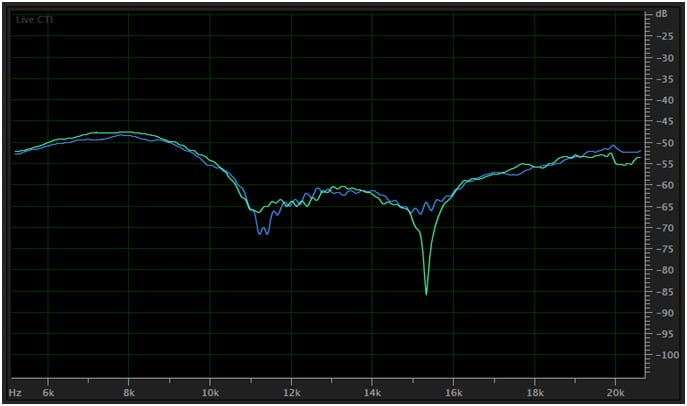This screenshot has width=687, height=406.
Task: Click the -100 value on the dB scale
Action: [x=661, y=355]
